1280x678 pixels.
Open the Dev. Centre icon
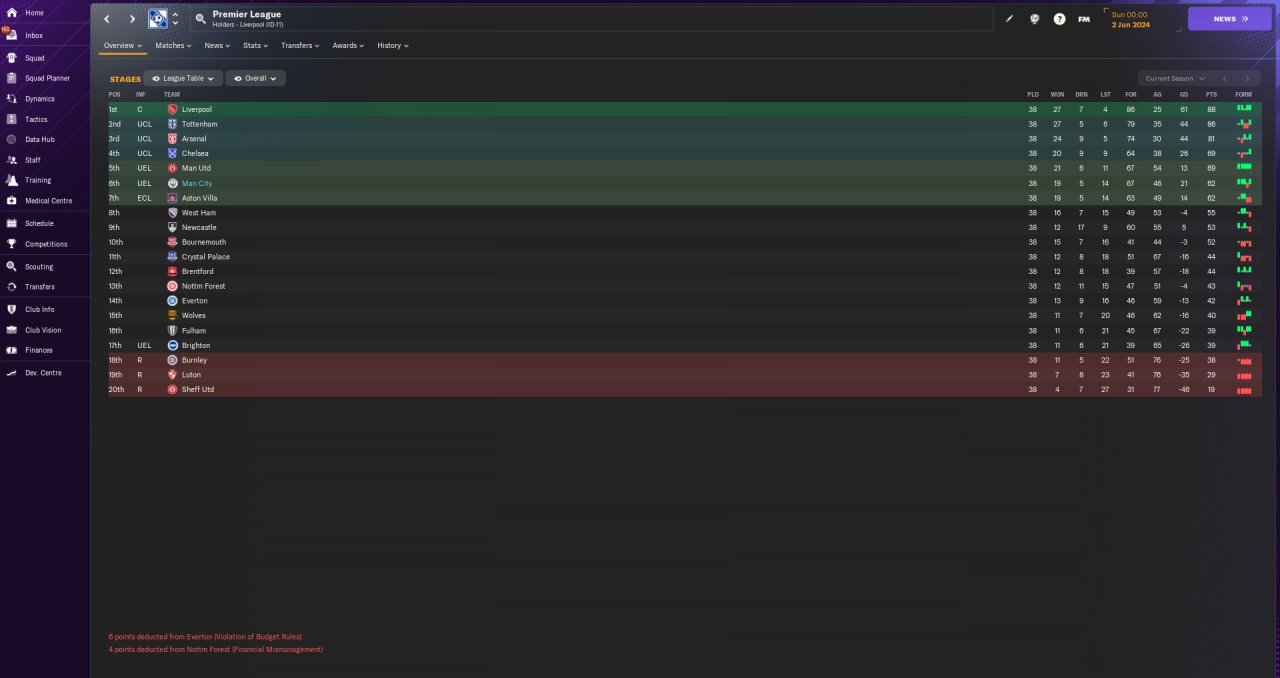pyautogui.click(x=11, y=373)
